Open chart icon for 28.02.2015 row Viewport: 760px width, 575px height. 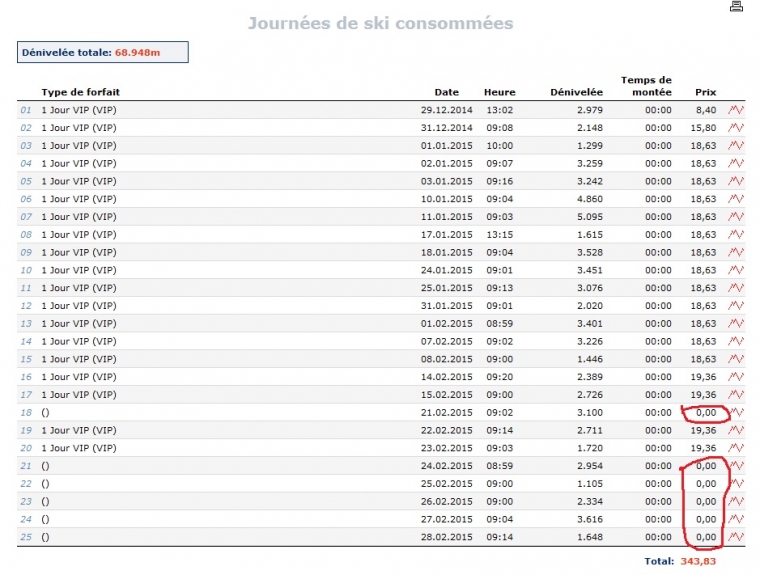(736, 537)
